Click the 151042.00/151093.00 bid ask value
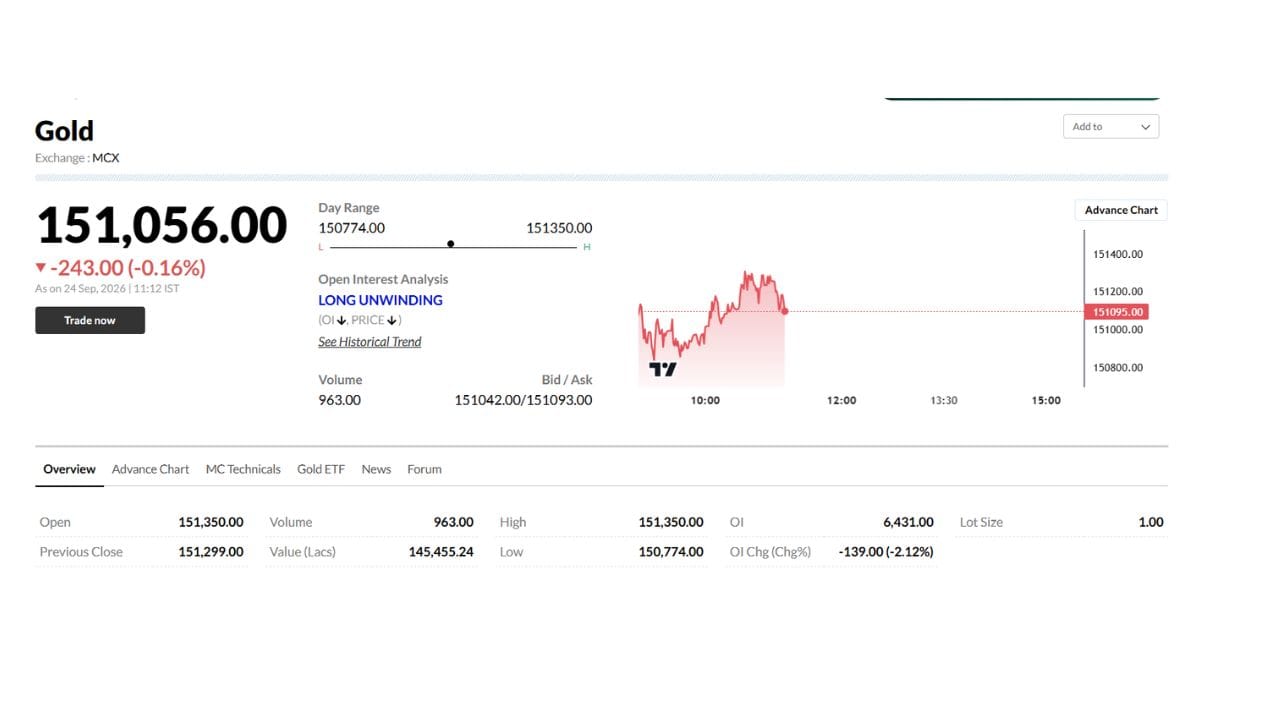The image size is (1280, 720). tap(523, 400)
